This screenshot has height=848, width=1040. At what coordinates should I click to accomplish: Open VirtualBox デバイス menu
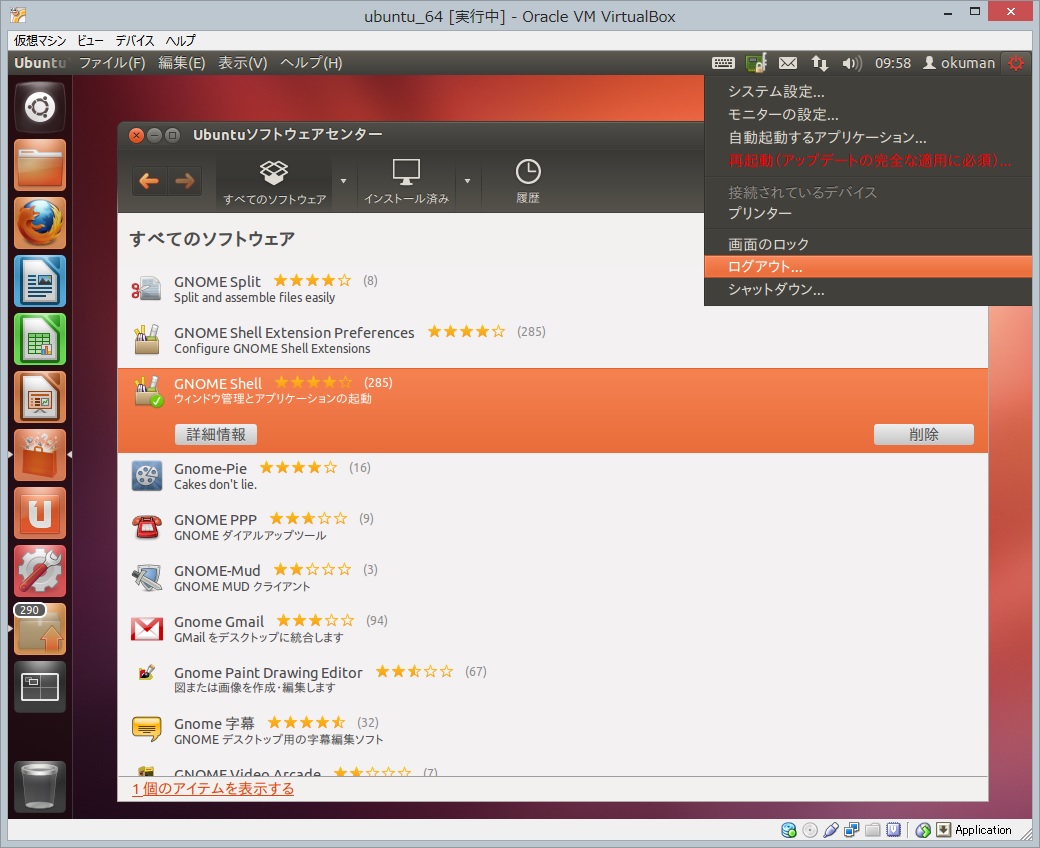pos(135,40)
